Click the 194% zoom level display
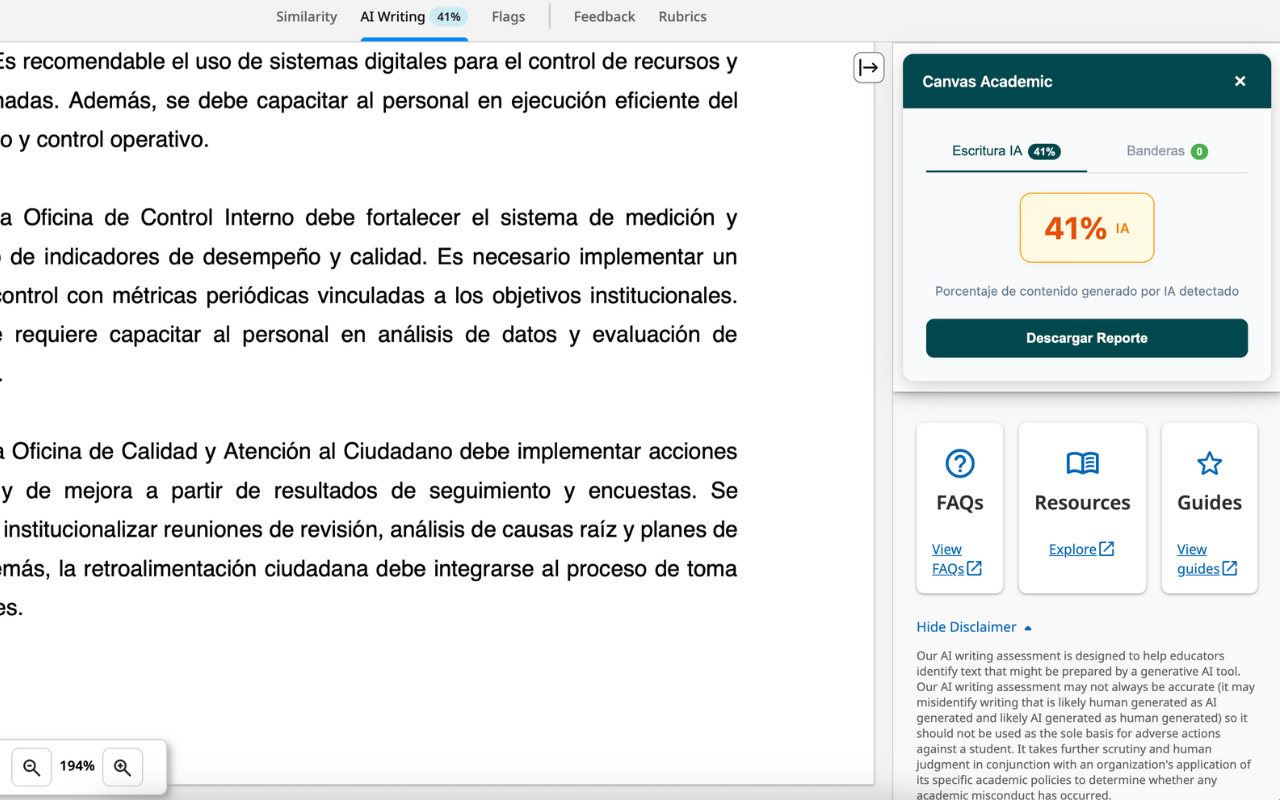The height and width of the screenshot is (800, 1280). (x=77, y=766)
